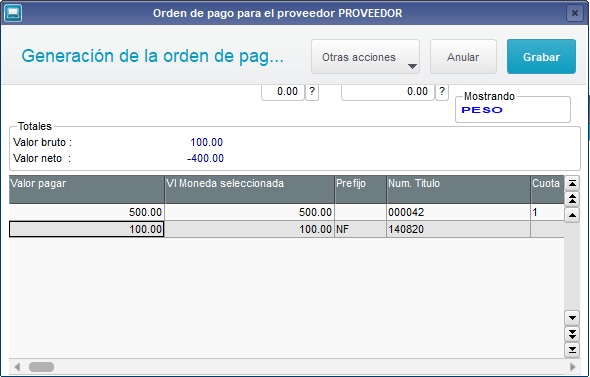Sort by the Valor pagar column header
590x377 pixels.
(x=87, y=189)
